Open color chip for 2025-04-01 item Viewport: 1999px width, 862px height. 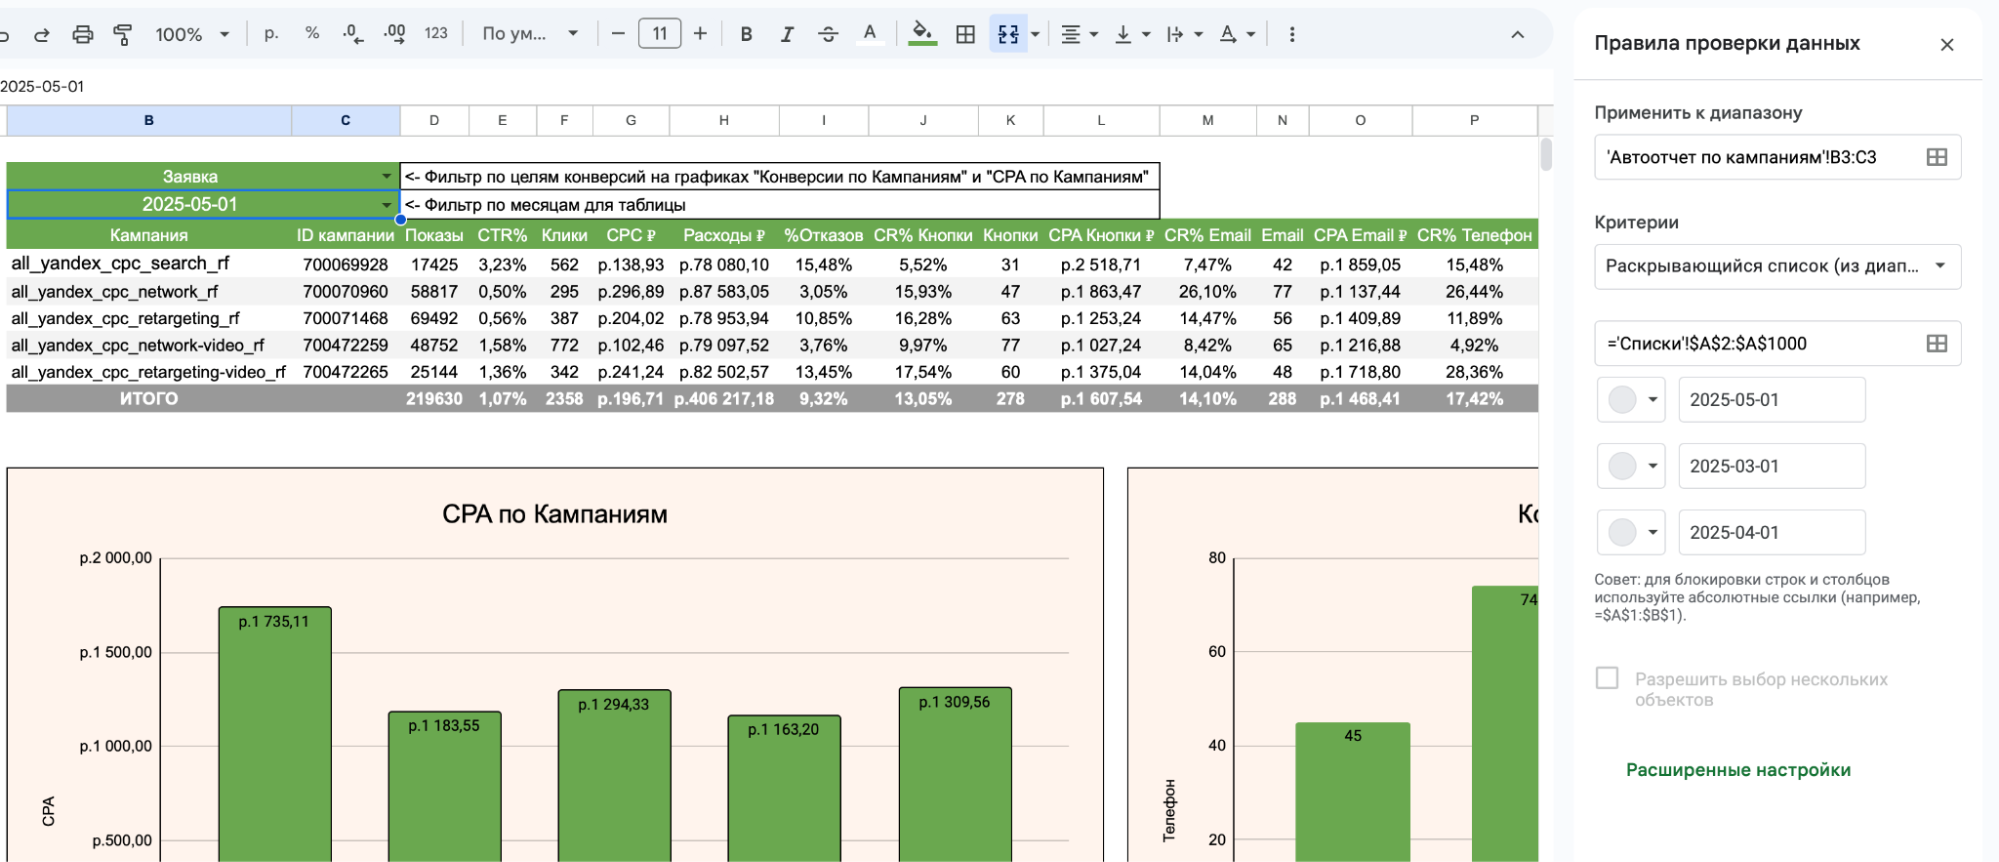[1631, 533]
